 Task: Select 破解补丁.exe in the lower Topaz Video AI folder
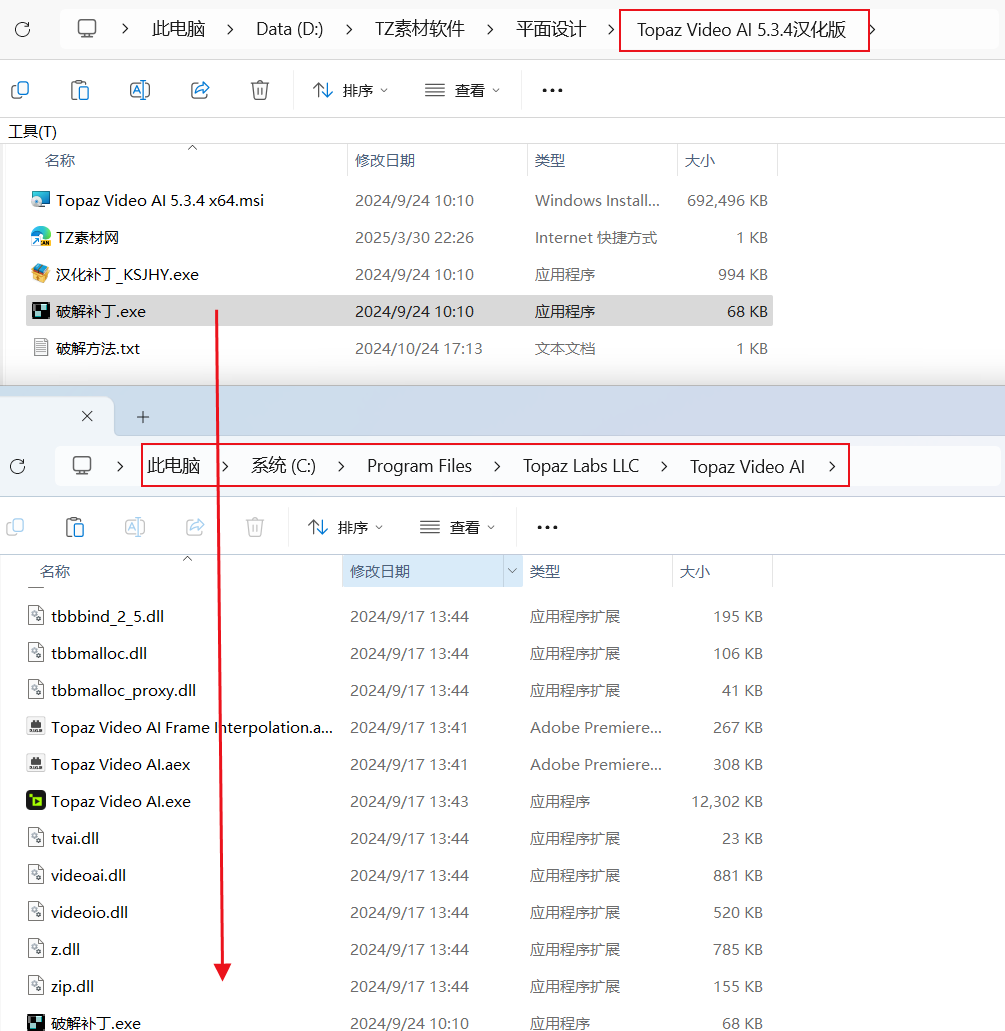click(96, 1023)
